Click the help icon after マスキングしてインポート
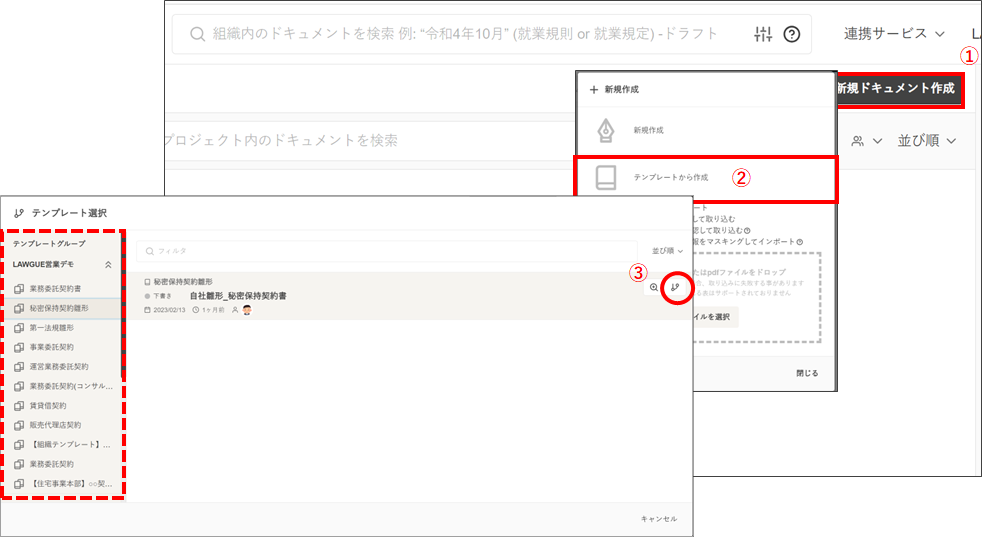Image resolution: width=984 pixels, height=538 pixels. coord(800,242)
